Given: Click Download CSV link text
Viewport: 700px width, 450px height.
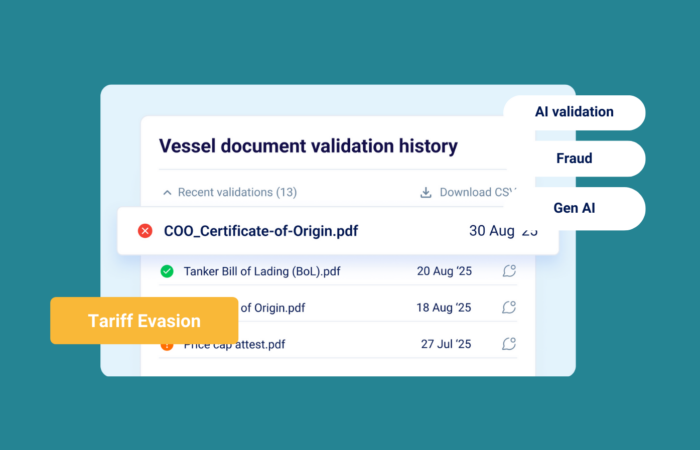Looking at the screenshot, I should tap(478, 192).
